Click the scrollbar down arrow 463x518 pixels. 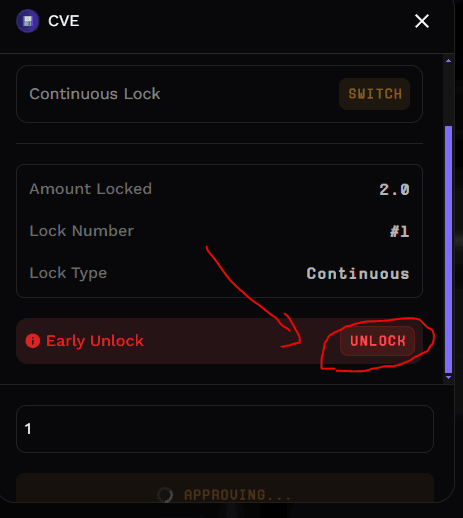[448, 377]
